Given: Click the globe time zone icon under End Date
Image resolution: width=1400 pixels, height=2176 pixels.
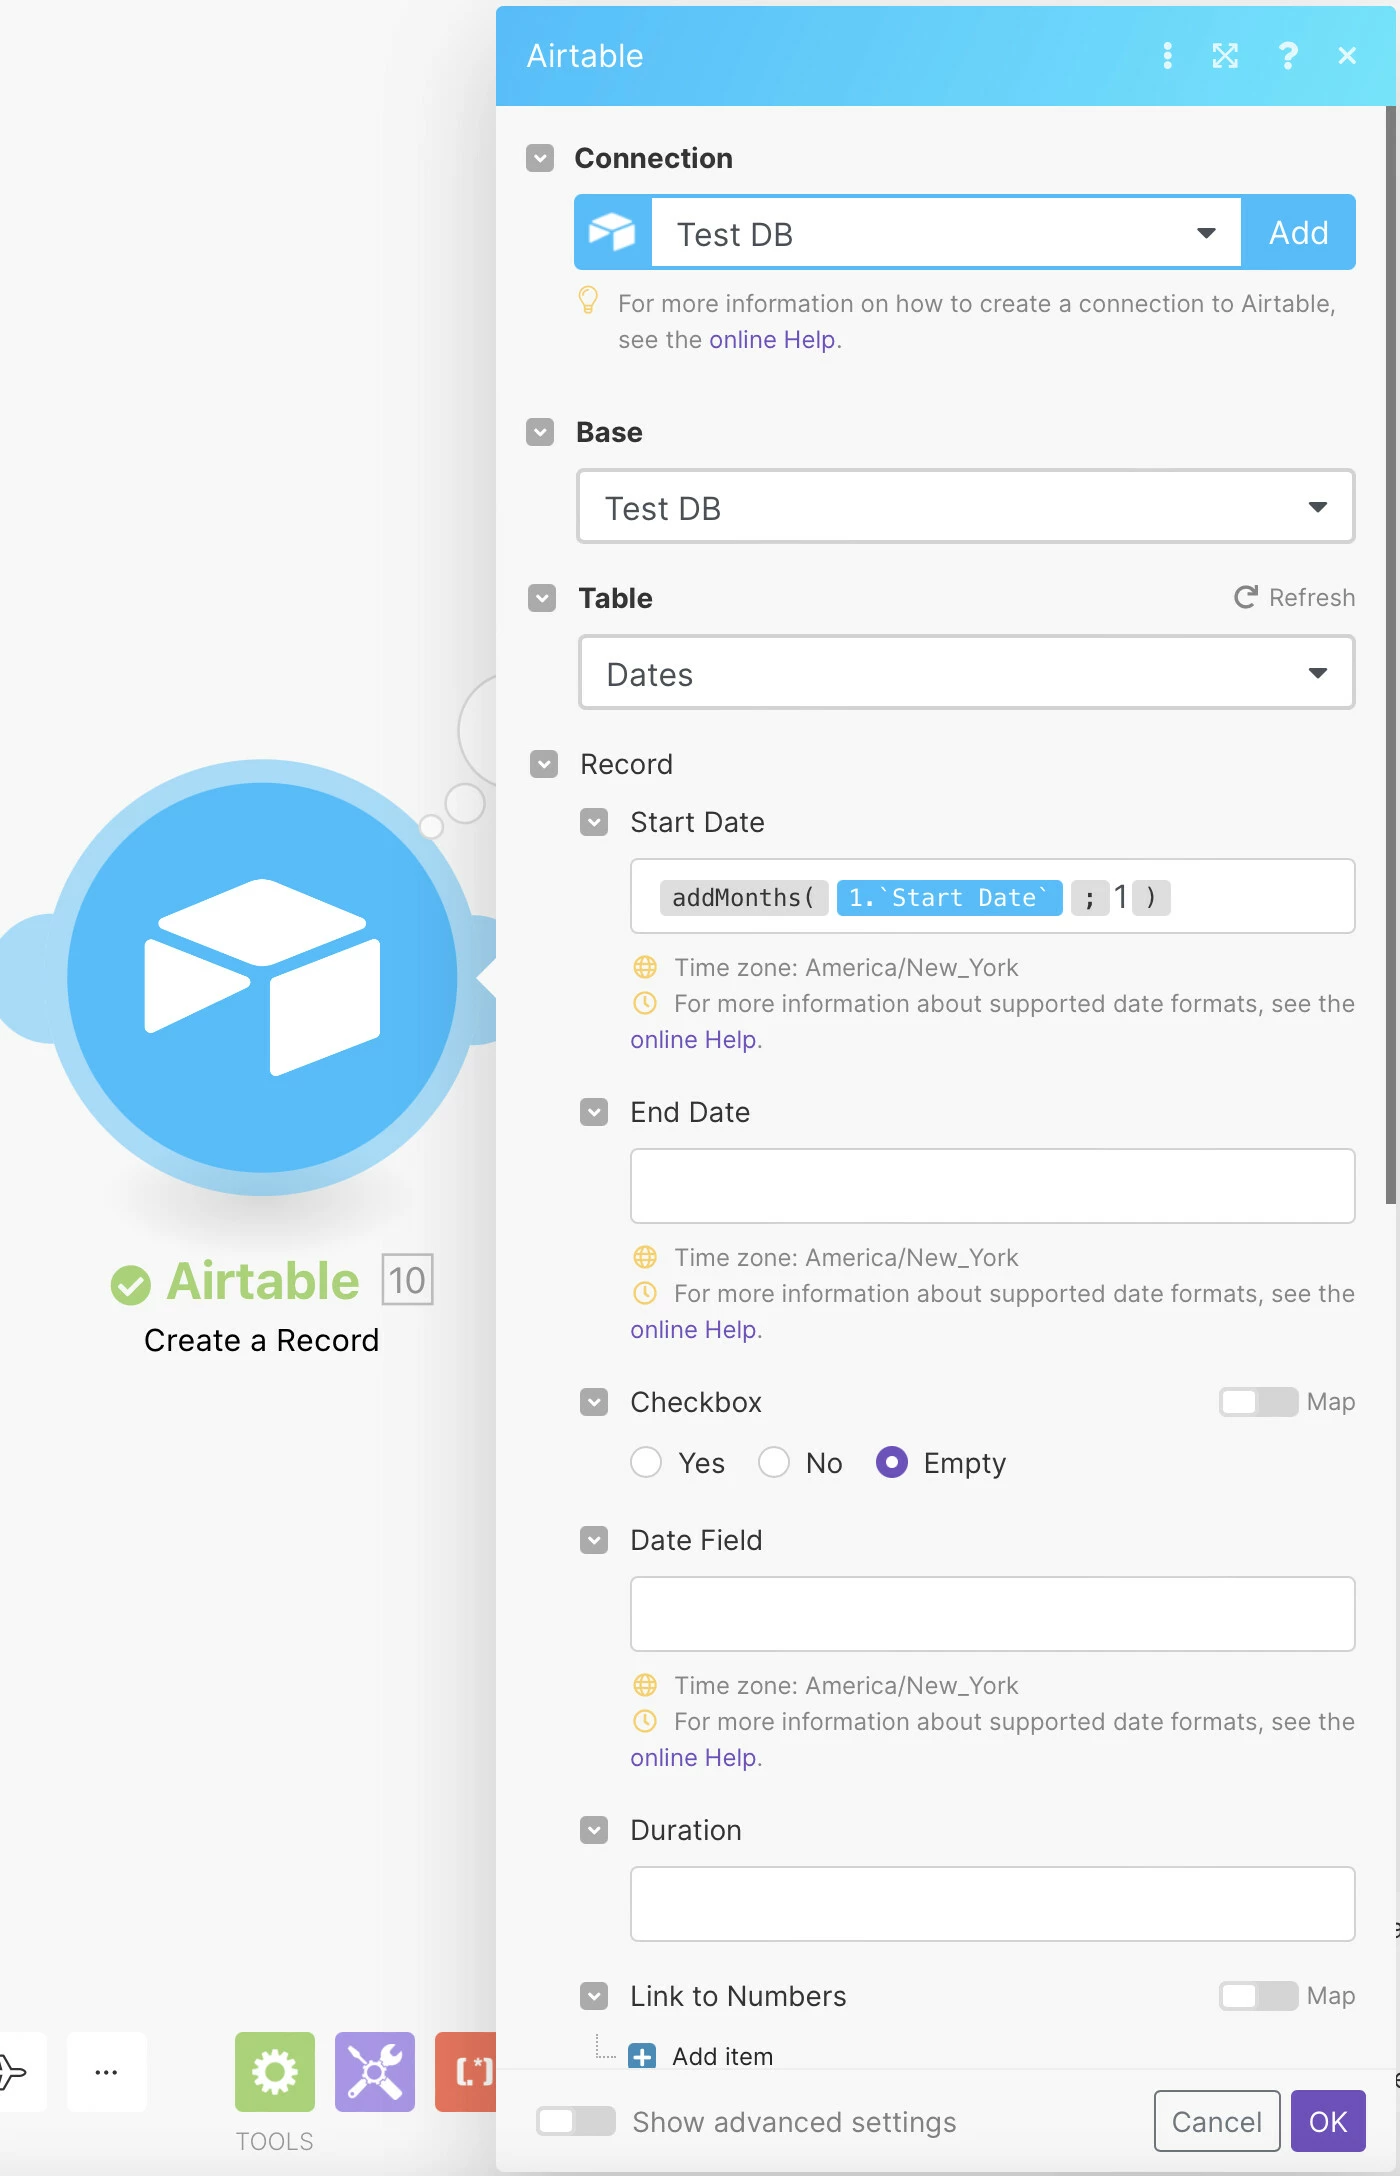Looking at the screenshot, I should tap(645, 1257).
